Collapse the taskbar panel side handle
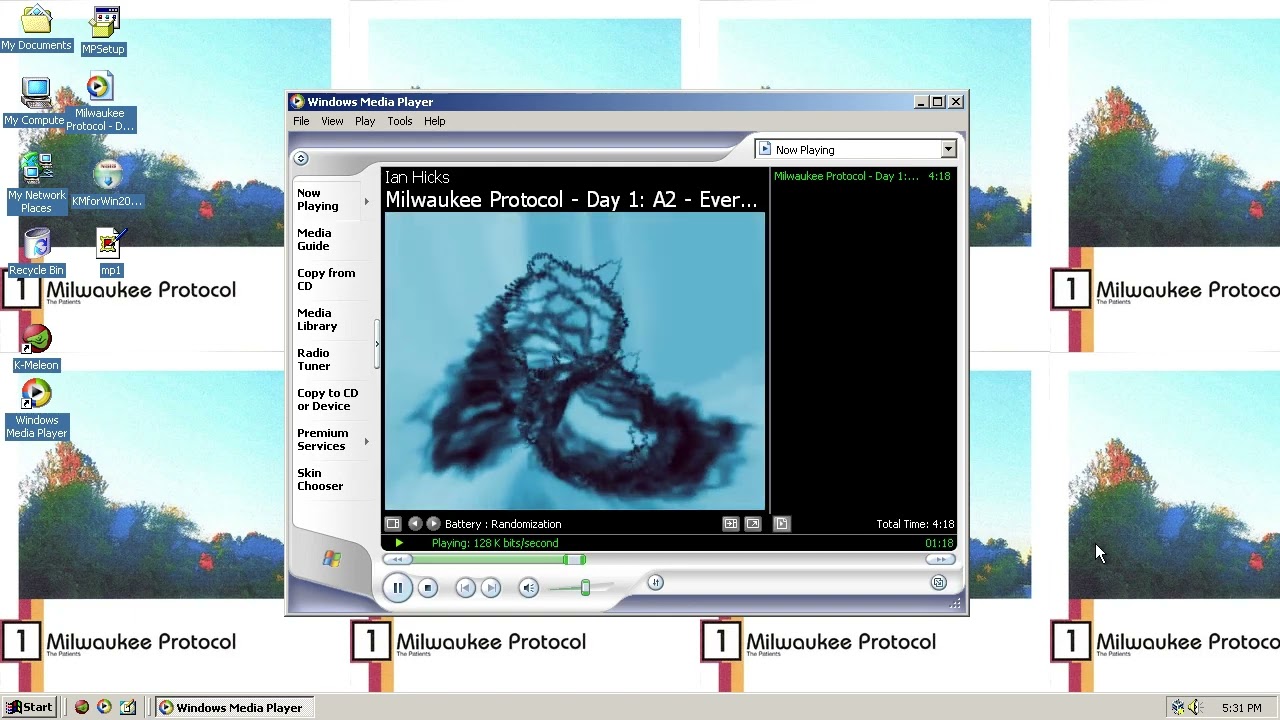The width and height of the screenshot is (1280, 720). click(377, 344)
